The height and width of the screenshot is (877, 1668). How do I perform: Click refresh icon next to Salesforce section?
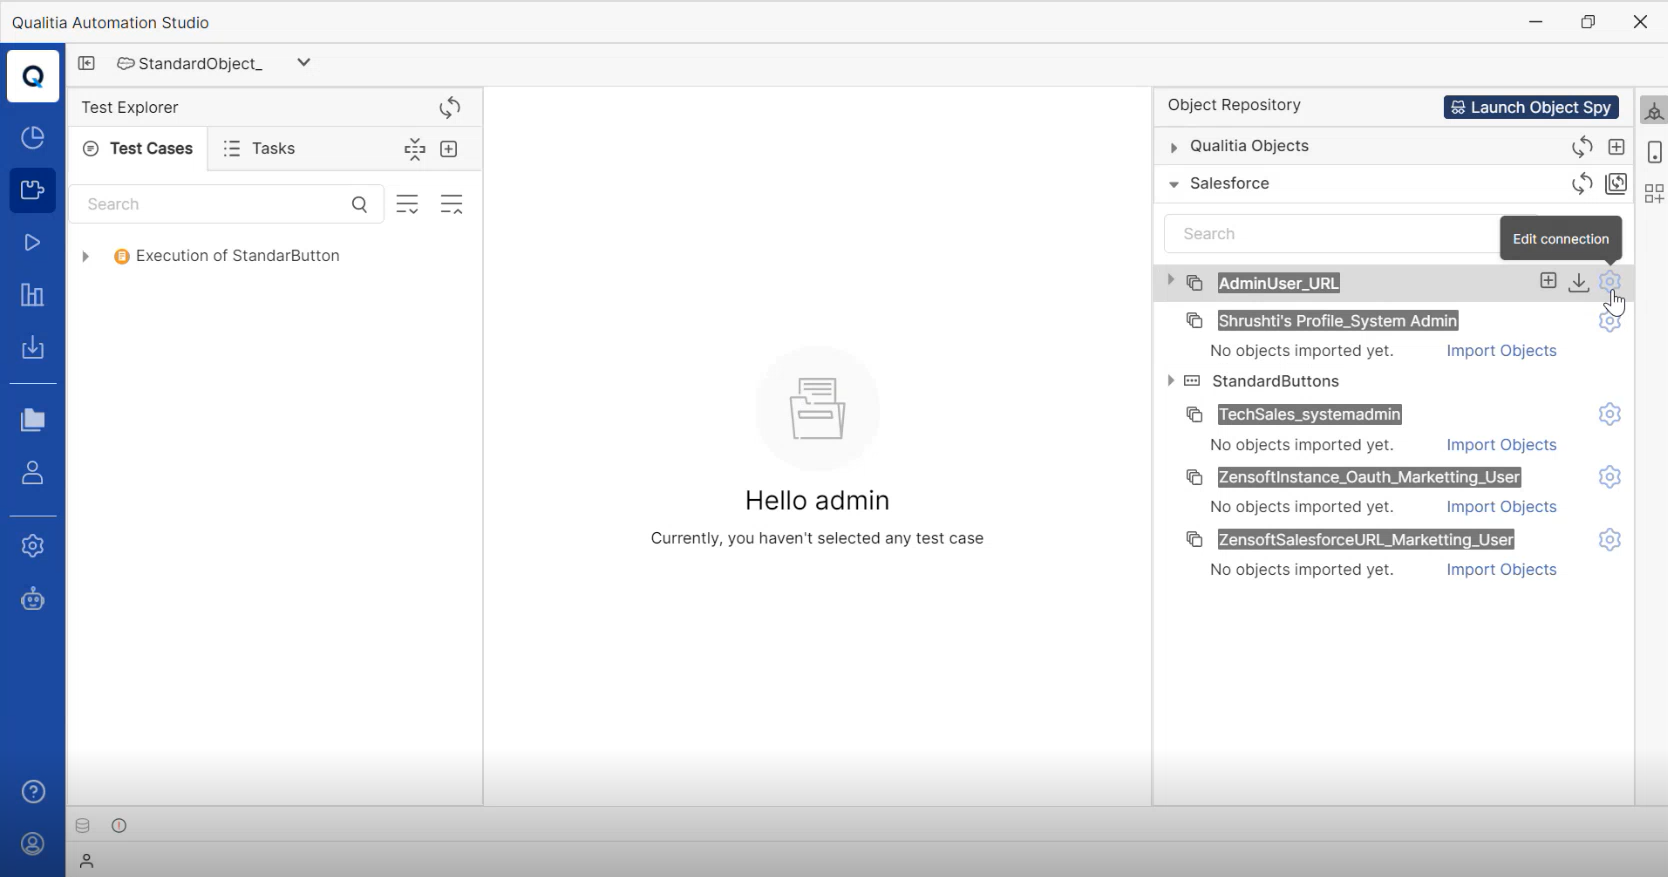pos(1581,184)
